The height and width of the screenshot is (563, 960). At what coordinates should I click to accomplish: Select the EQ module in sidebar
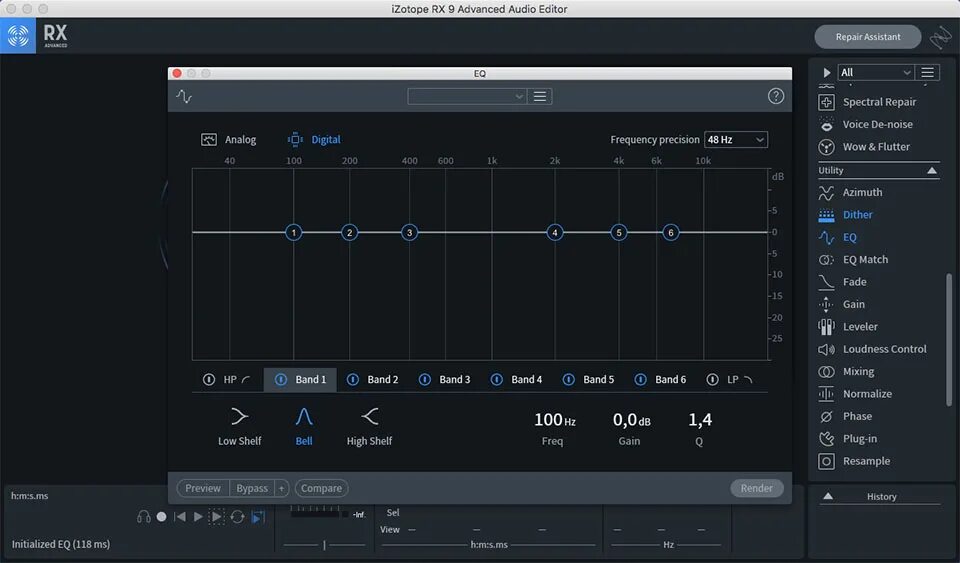838,237
